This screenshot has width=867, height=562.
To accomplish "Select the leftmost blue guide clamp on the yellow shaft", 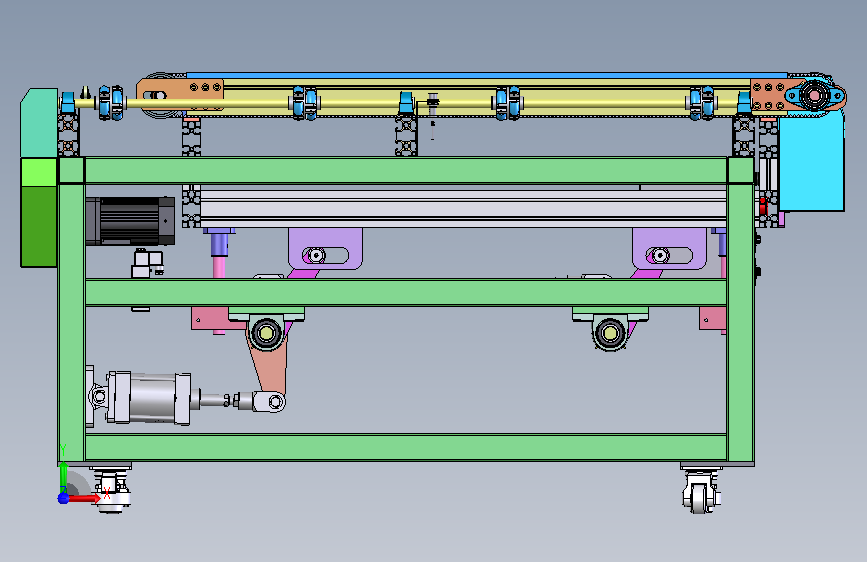I will tap(112, 102).
